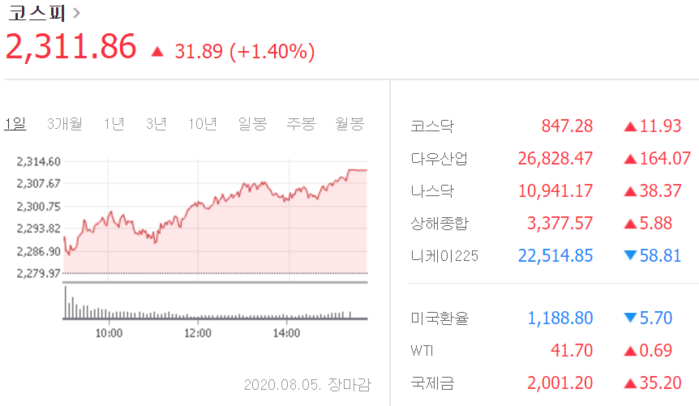699x406 pixels.
Task: Display the 월봉 monthly candle chart
Action: [350, 124]
